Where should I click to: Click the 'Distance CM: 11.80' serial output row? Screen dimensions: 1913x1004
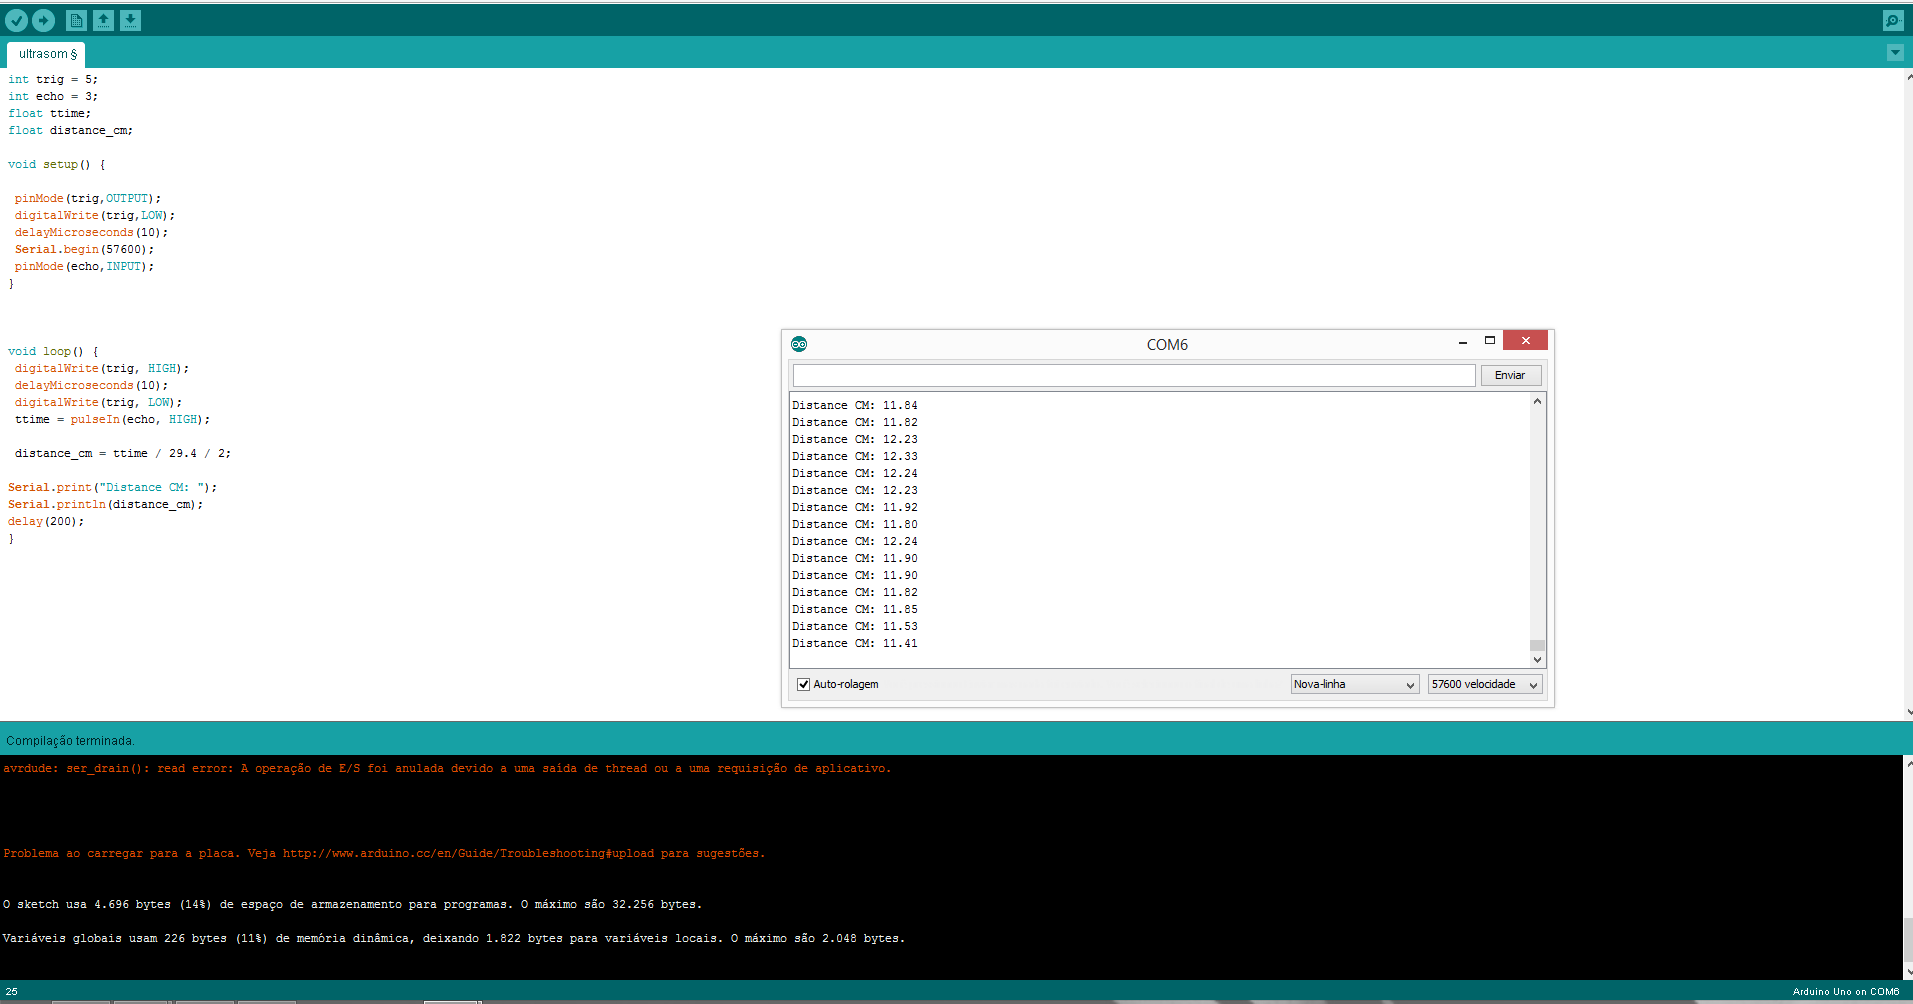click(855, 525)
